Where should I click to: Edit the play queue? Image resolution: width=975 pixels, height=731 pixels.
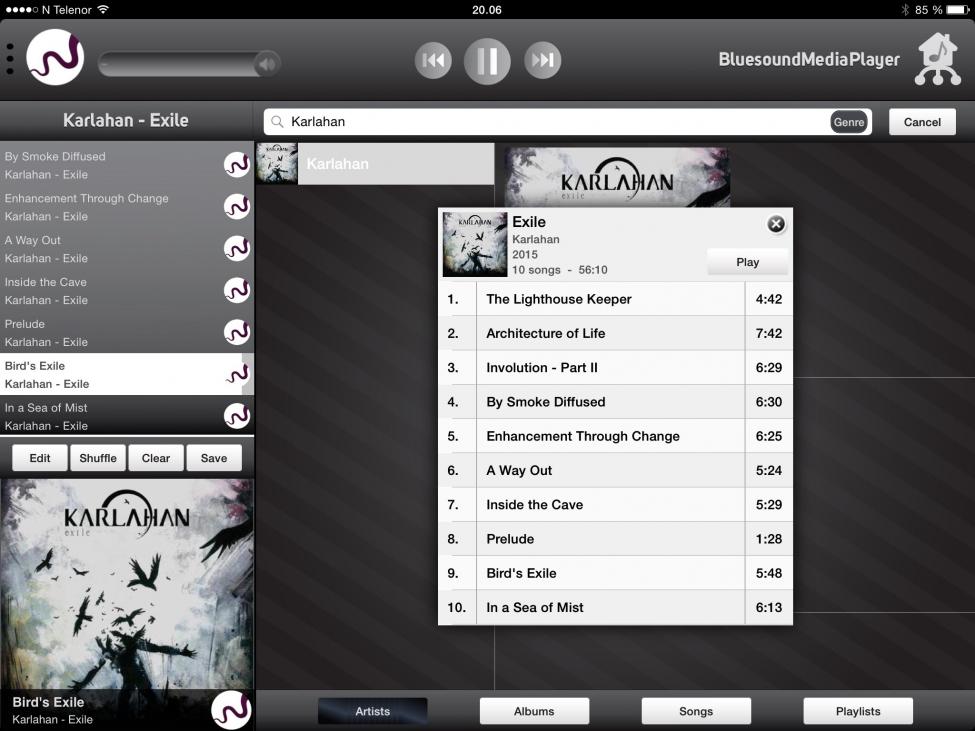pos(40,458)
